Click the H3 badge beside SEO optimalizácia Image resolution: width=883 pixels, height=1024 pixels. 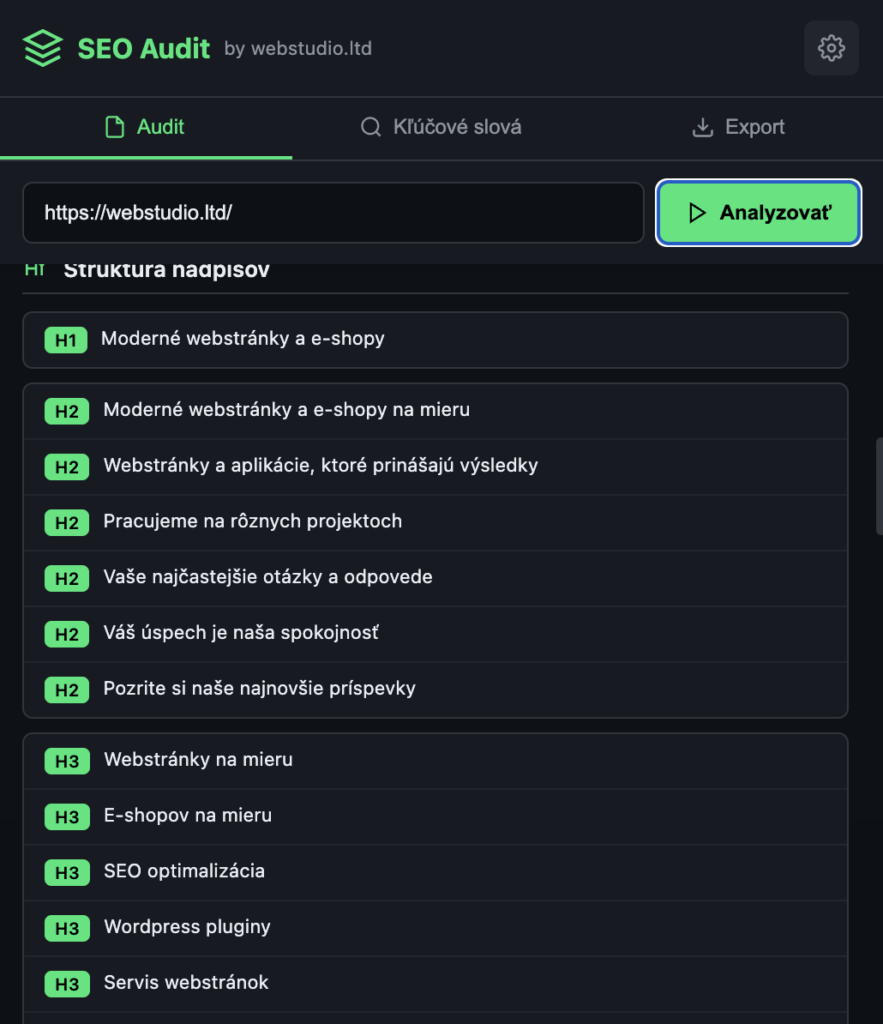66,872
